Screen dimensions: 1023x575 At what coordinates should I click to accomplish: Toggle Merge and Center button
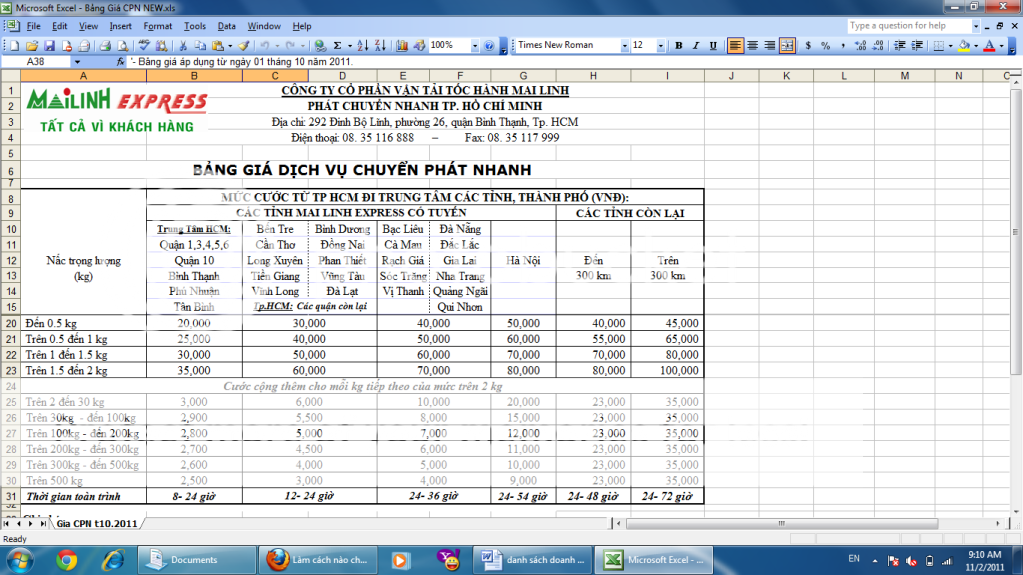pyautogui.click(x=787, y=46)
